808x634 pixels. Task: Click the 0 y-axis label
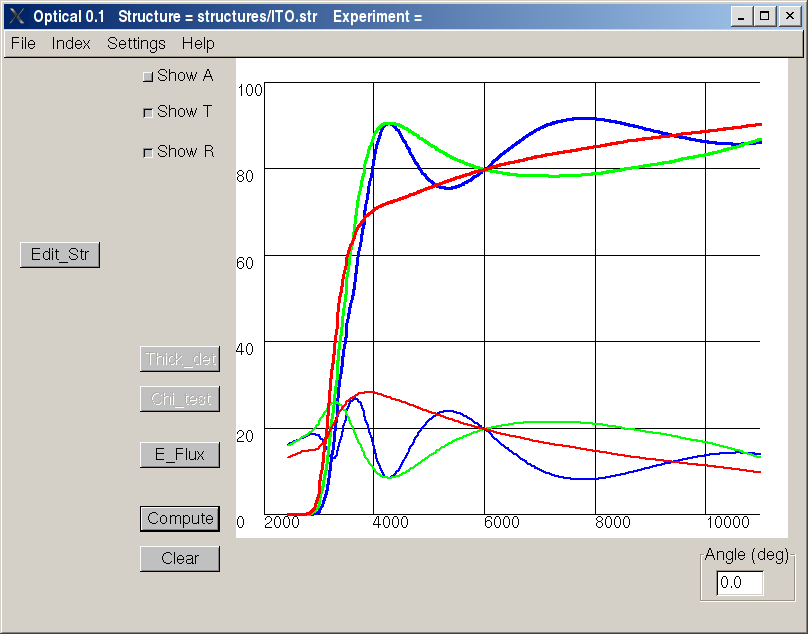[241, 522]
